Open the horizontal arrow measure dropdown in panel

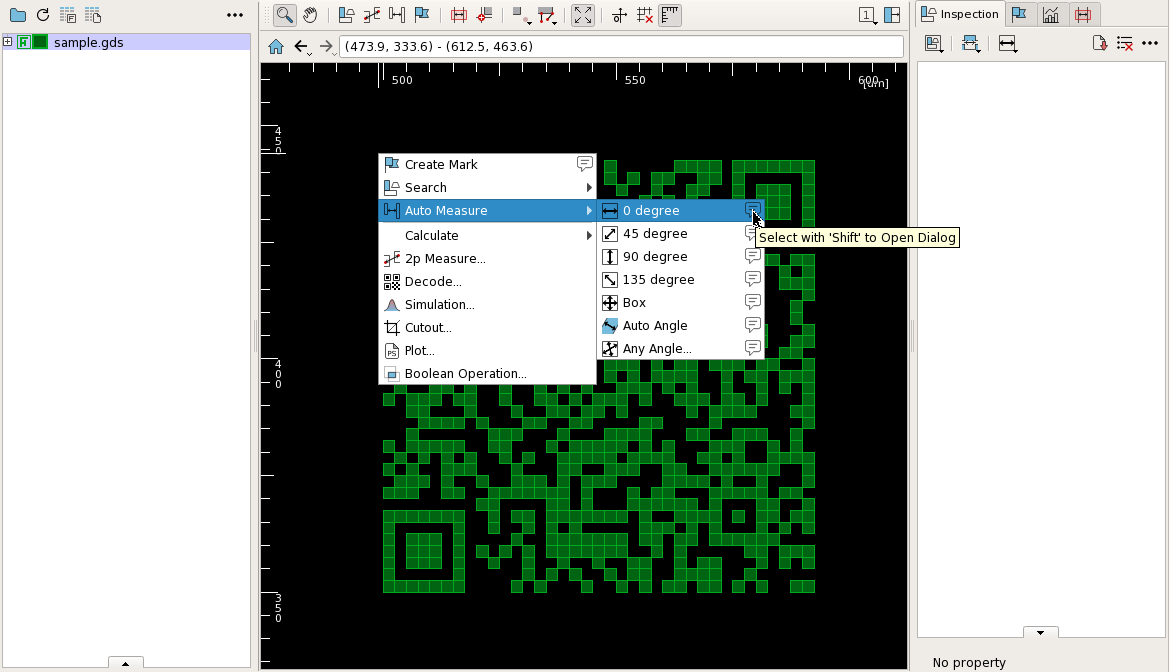1008,44
